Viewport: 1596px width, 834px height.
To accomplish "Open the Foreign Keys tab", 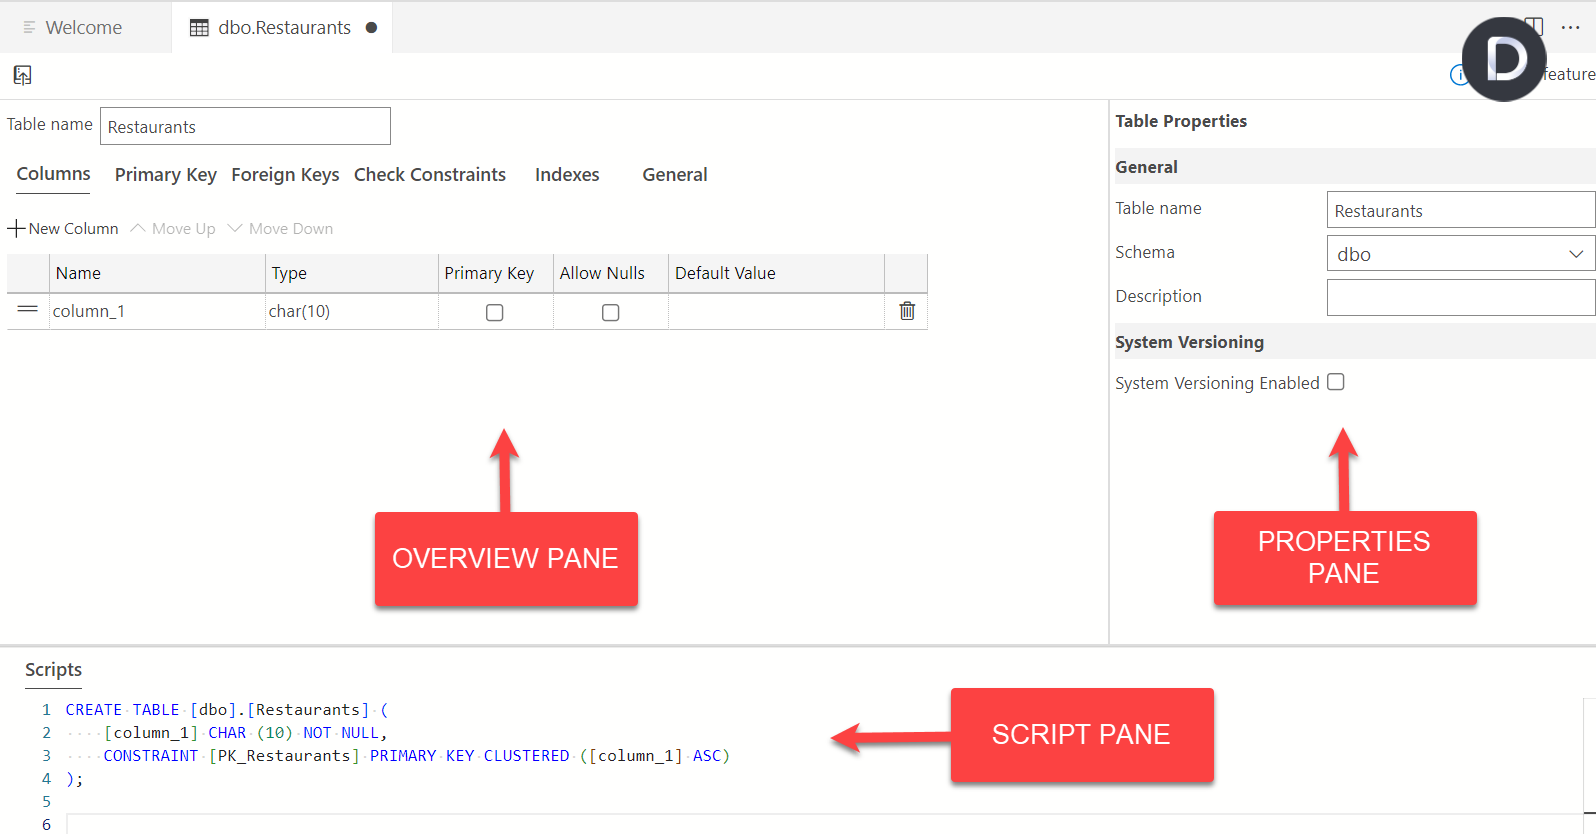I will [285, 175].
